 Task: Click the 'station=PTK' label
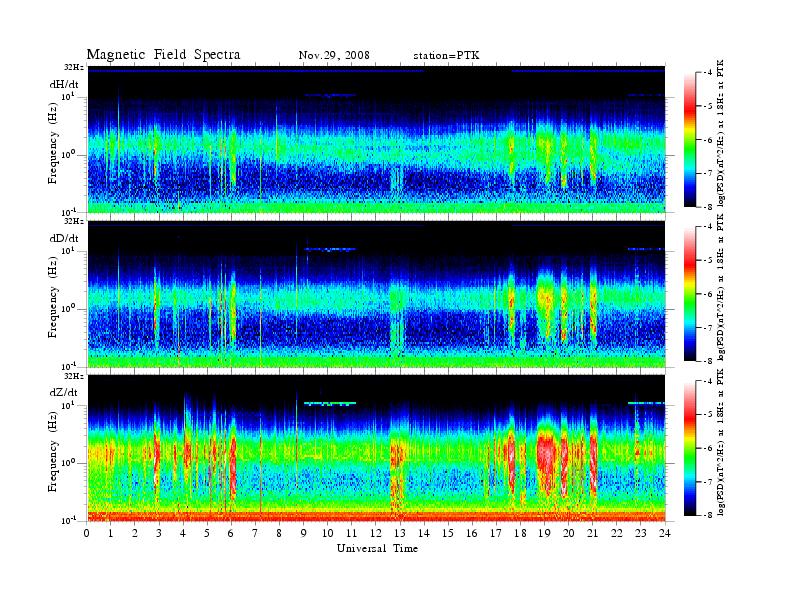point(446,55)
